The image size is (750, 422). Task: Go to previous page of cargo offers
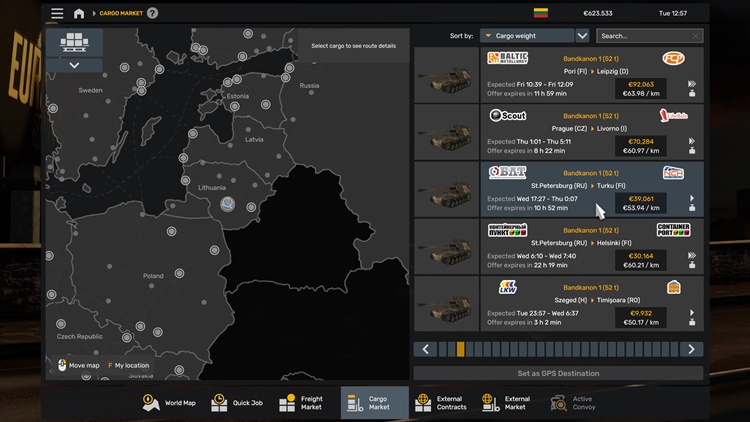pos(426,349)
